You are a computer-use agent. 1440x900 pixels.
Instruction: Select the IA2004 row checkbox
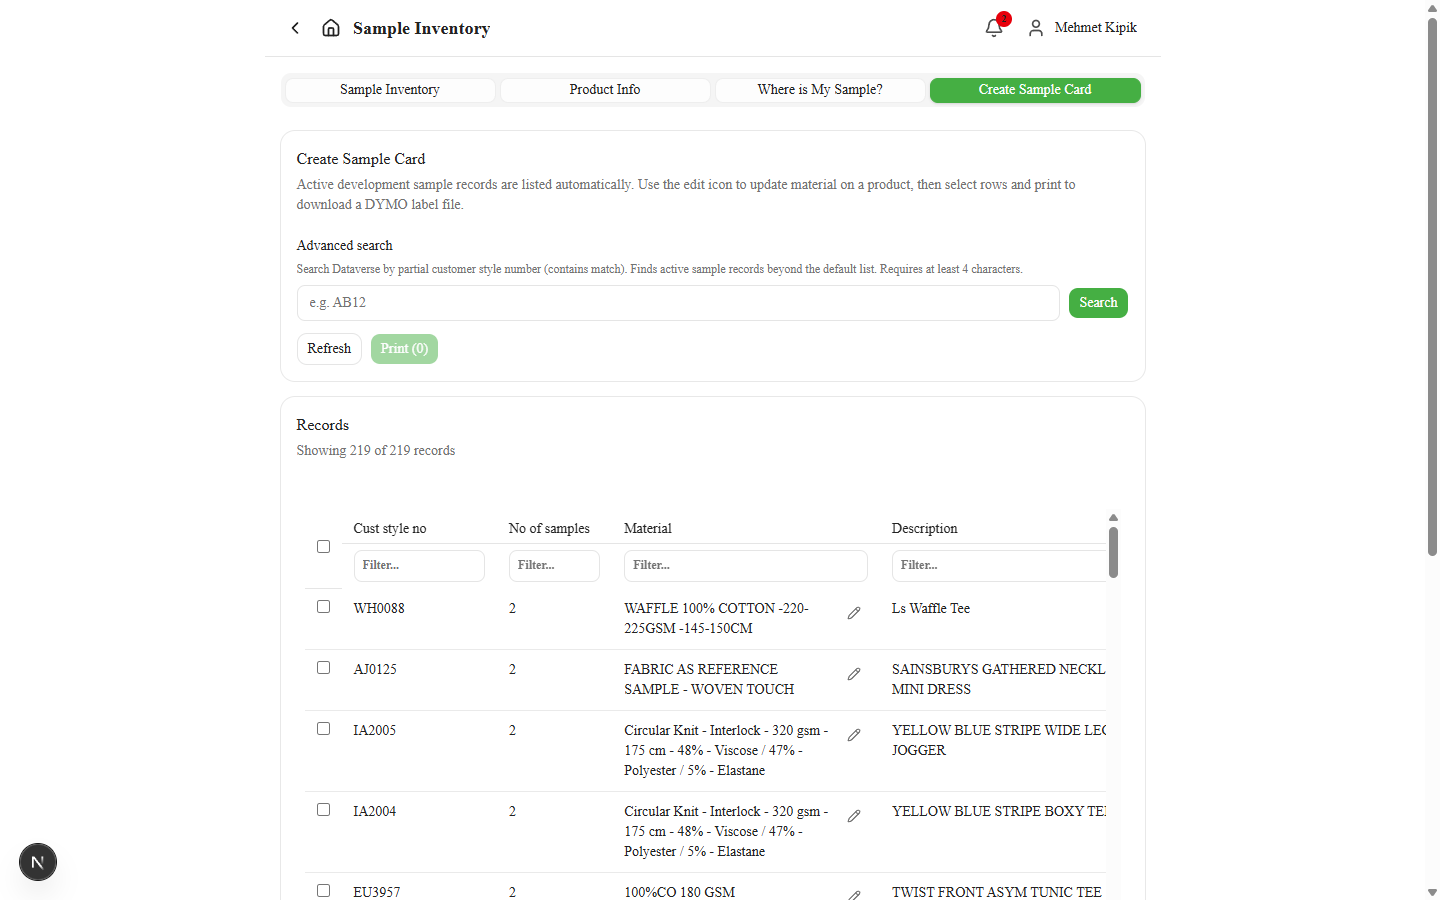[323, 810]
